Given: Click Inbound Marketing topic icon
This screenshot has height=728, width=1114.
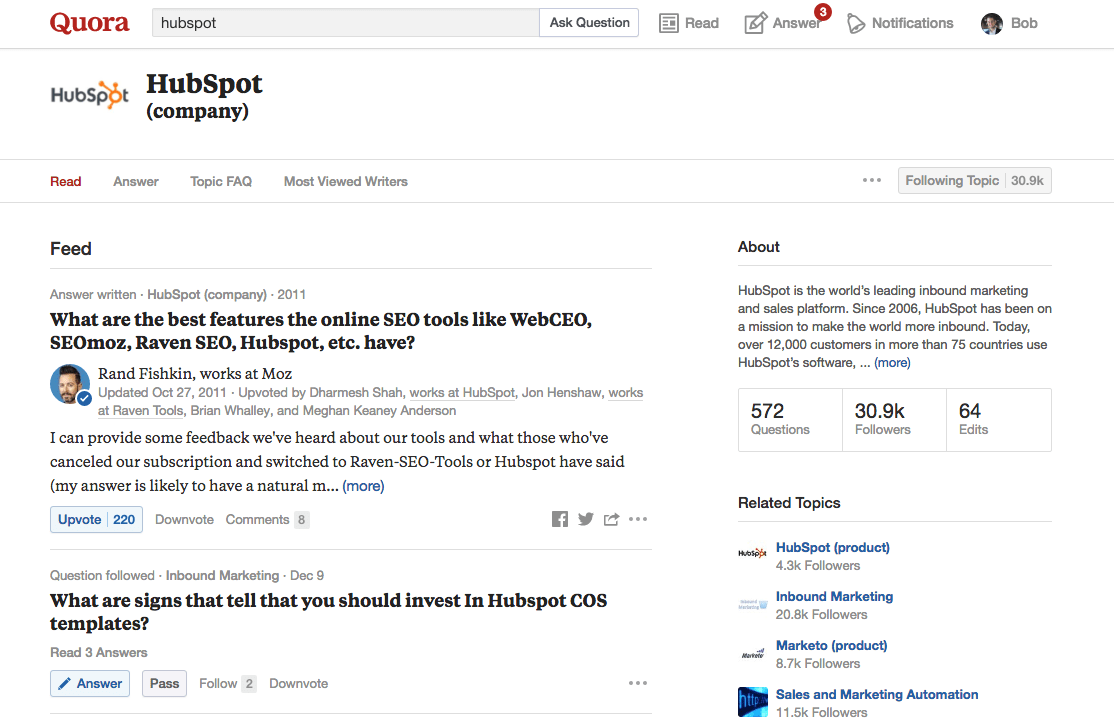Looking at the screenshot, I should pyautogui.click(x=752, y=604).
